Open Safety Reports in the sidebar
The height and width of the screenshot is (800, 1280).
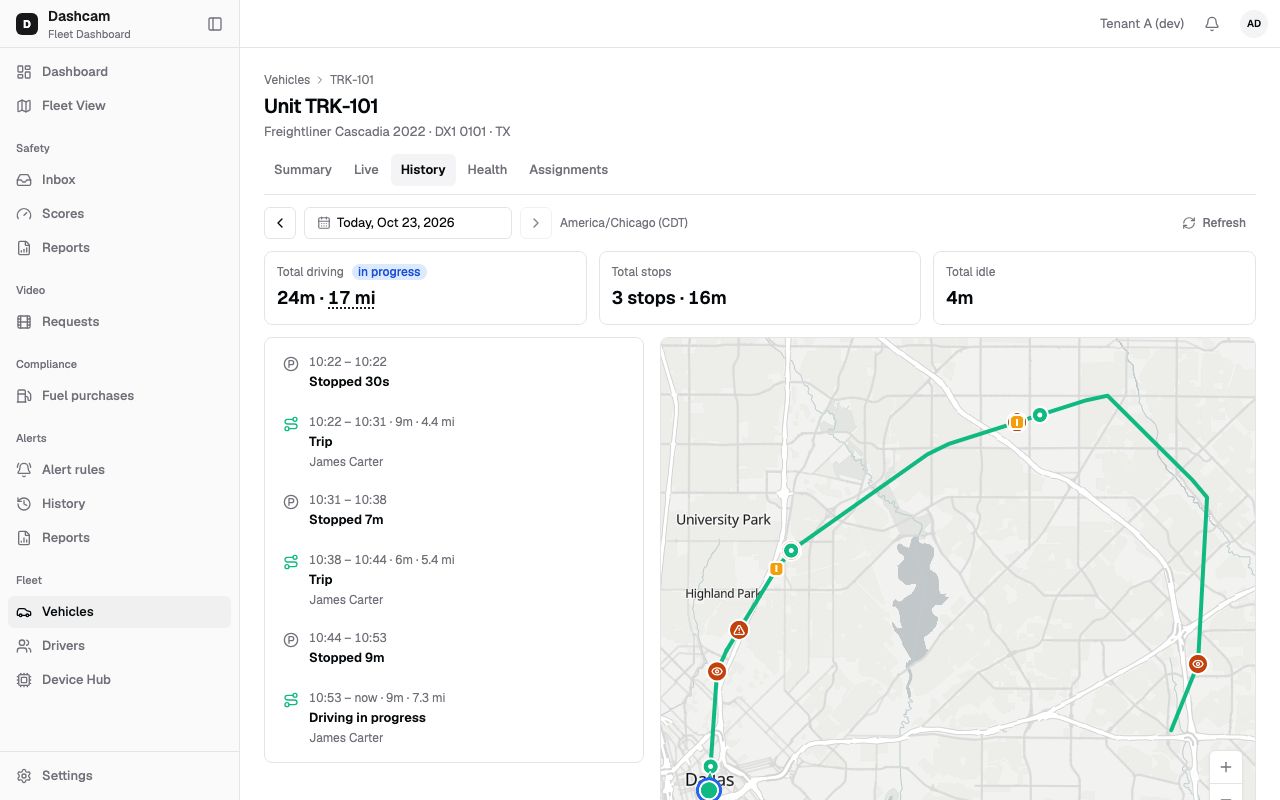tap(119, 248)
